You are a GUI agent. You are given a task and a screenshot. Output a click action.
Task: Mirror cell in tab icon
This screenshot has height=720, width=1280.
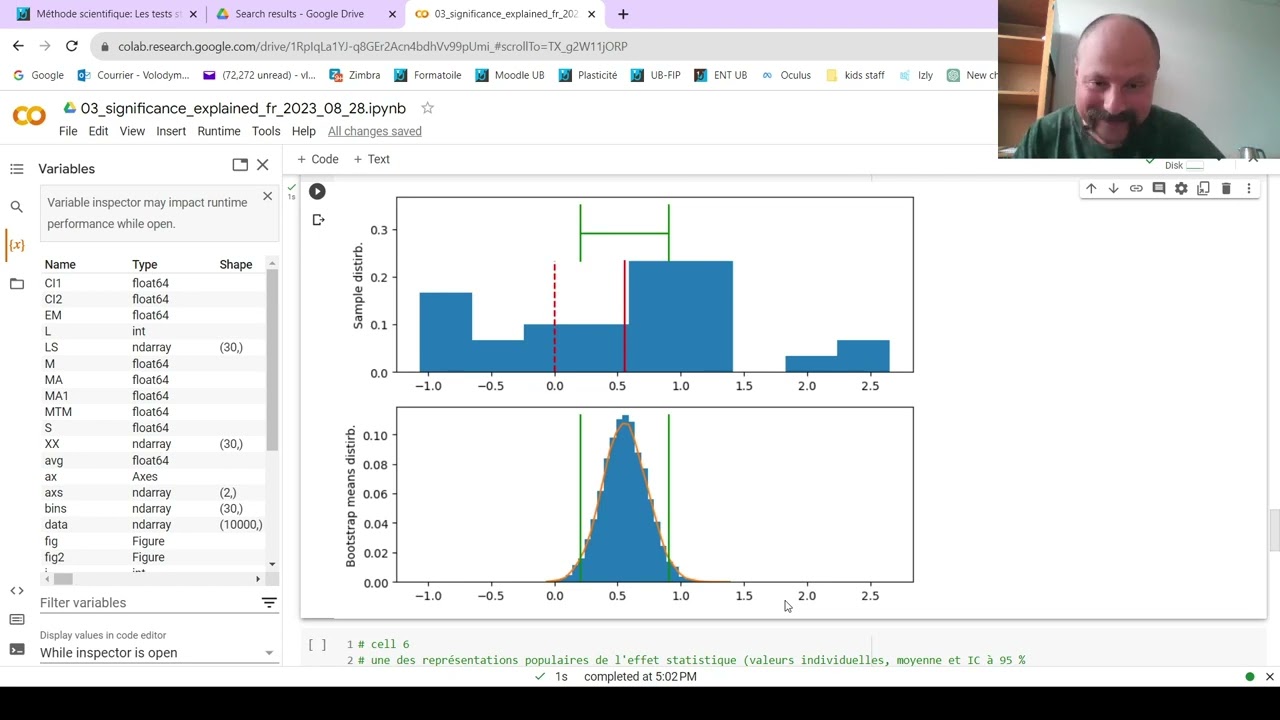point(1203,188)
